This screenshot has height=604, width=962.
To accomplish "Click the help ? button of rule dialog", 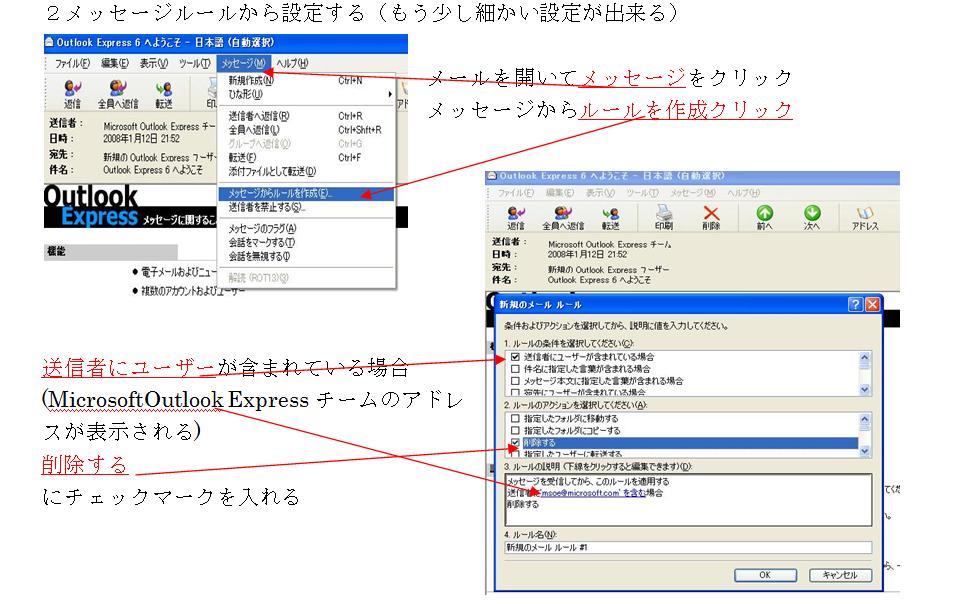I will coord(855,304).
